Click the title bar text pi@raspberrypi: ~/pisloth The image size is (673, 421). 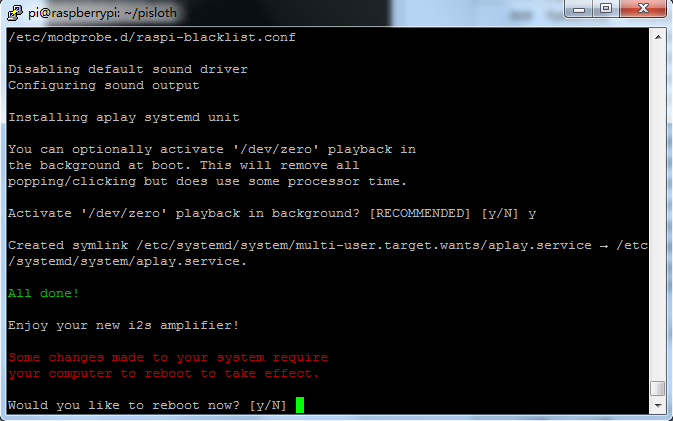click(102, 13)
